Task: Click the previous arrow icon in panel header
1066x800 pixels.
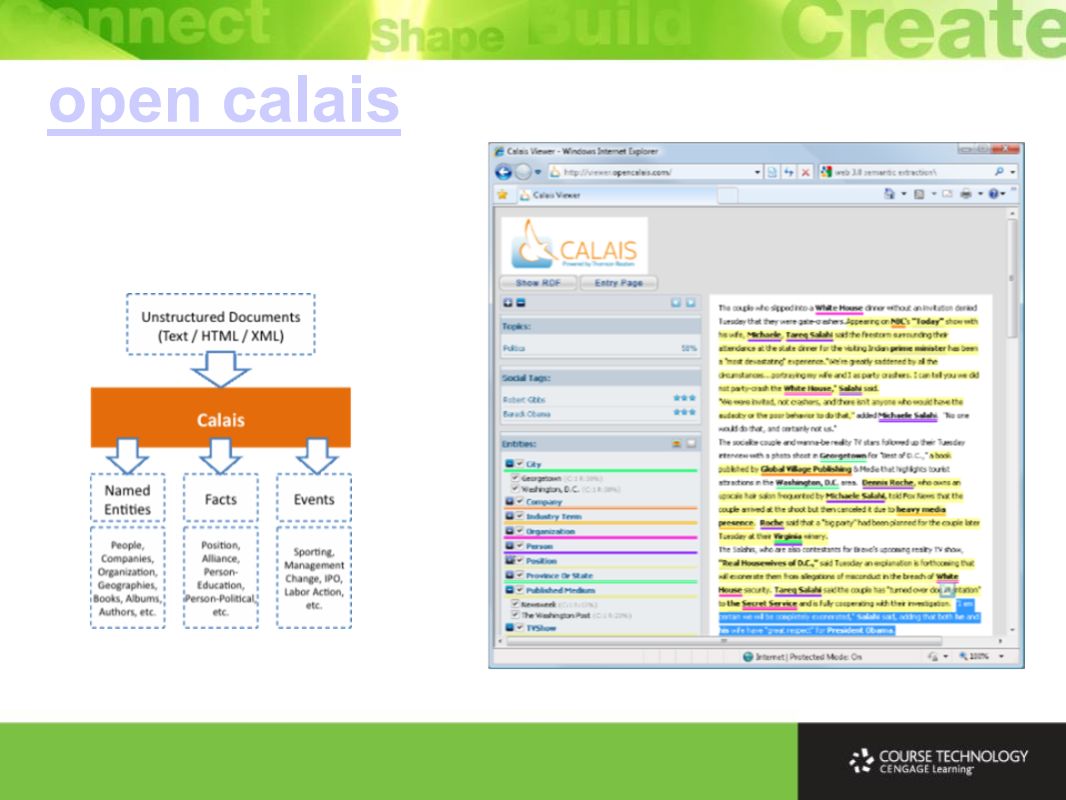Action: click(x=676, y=303)
